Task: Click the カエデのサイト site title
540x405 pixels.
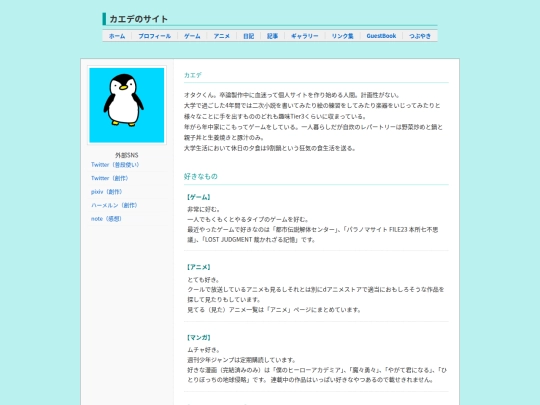Action: point(138,19)
